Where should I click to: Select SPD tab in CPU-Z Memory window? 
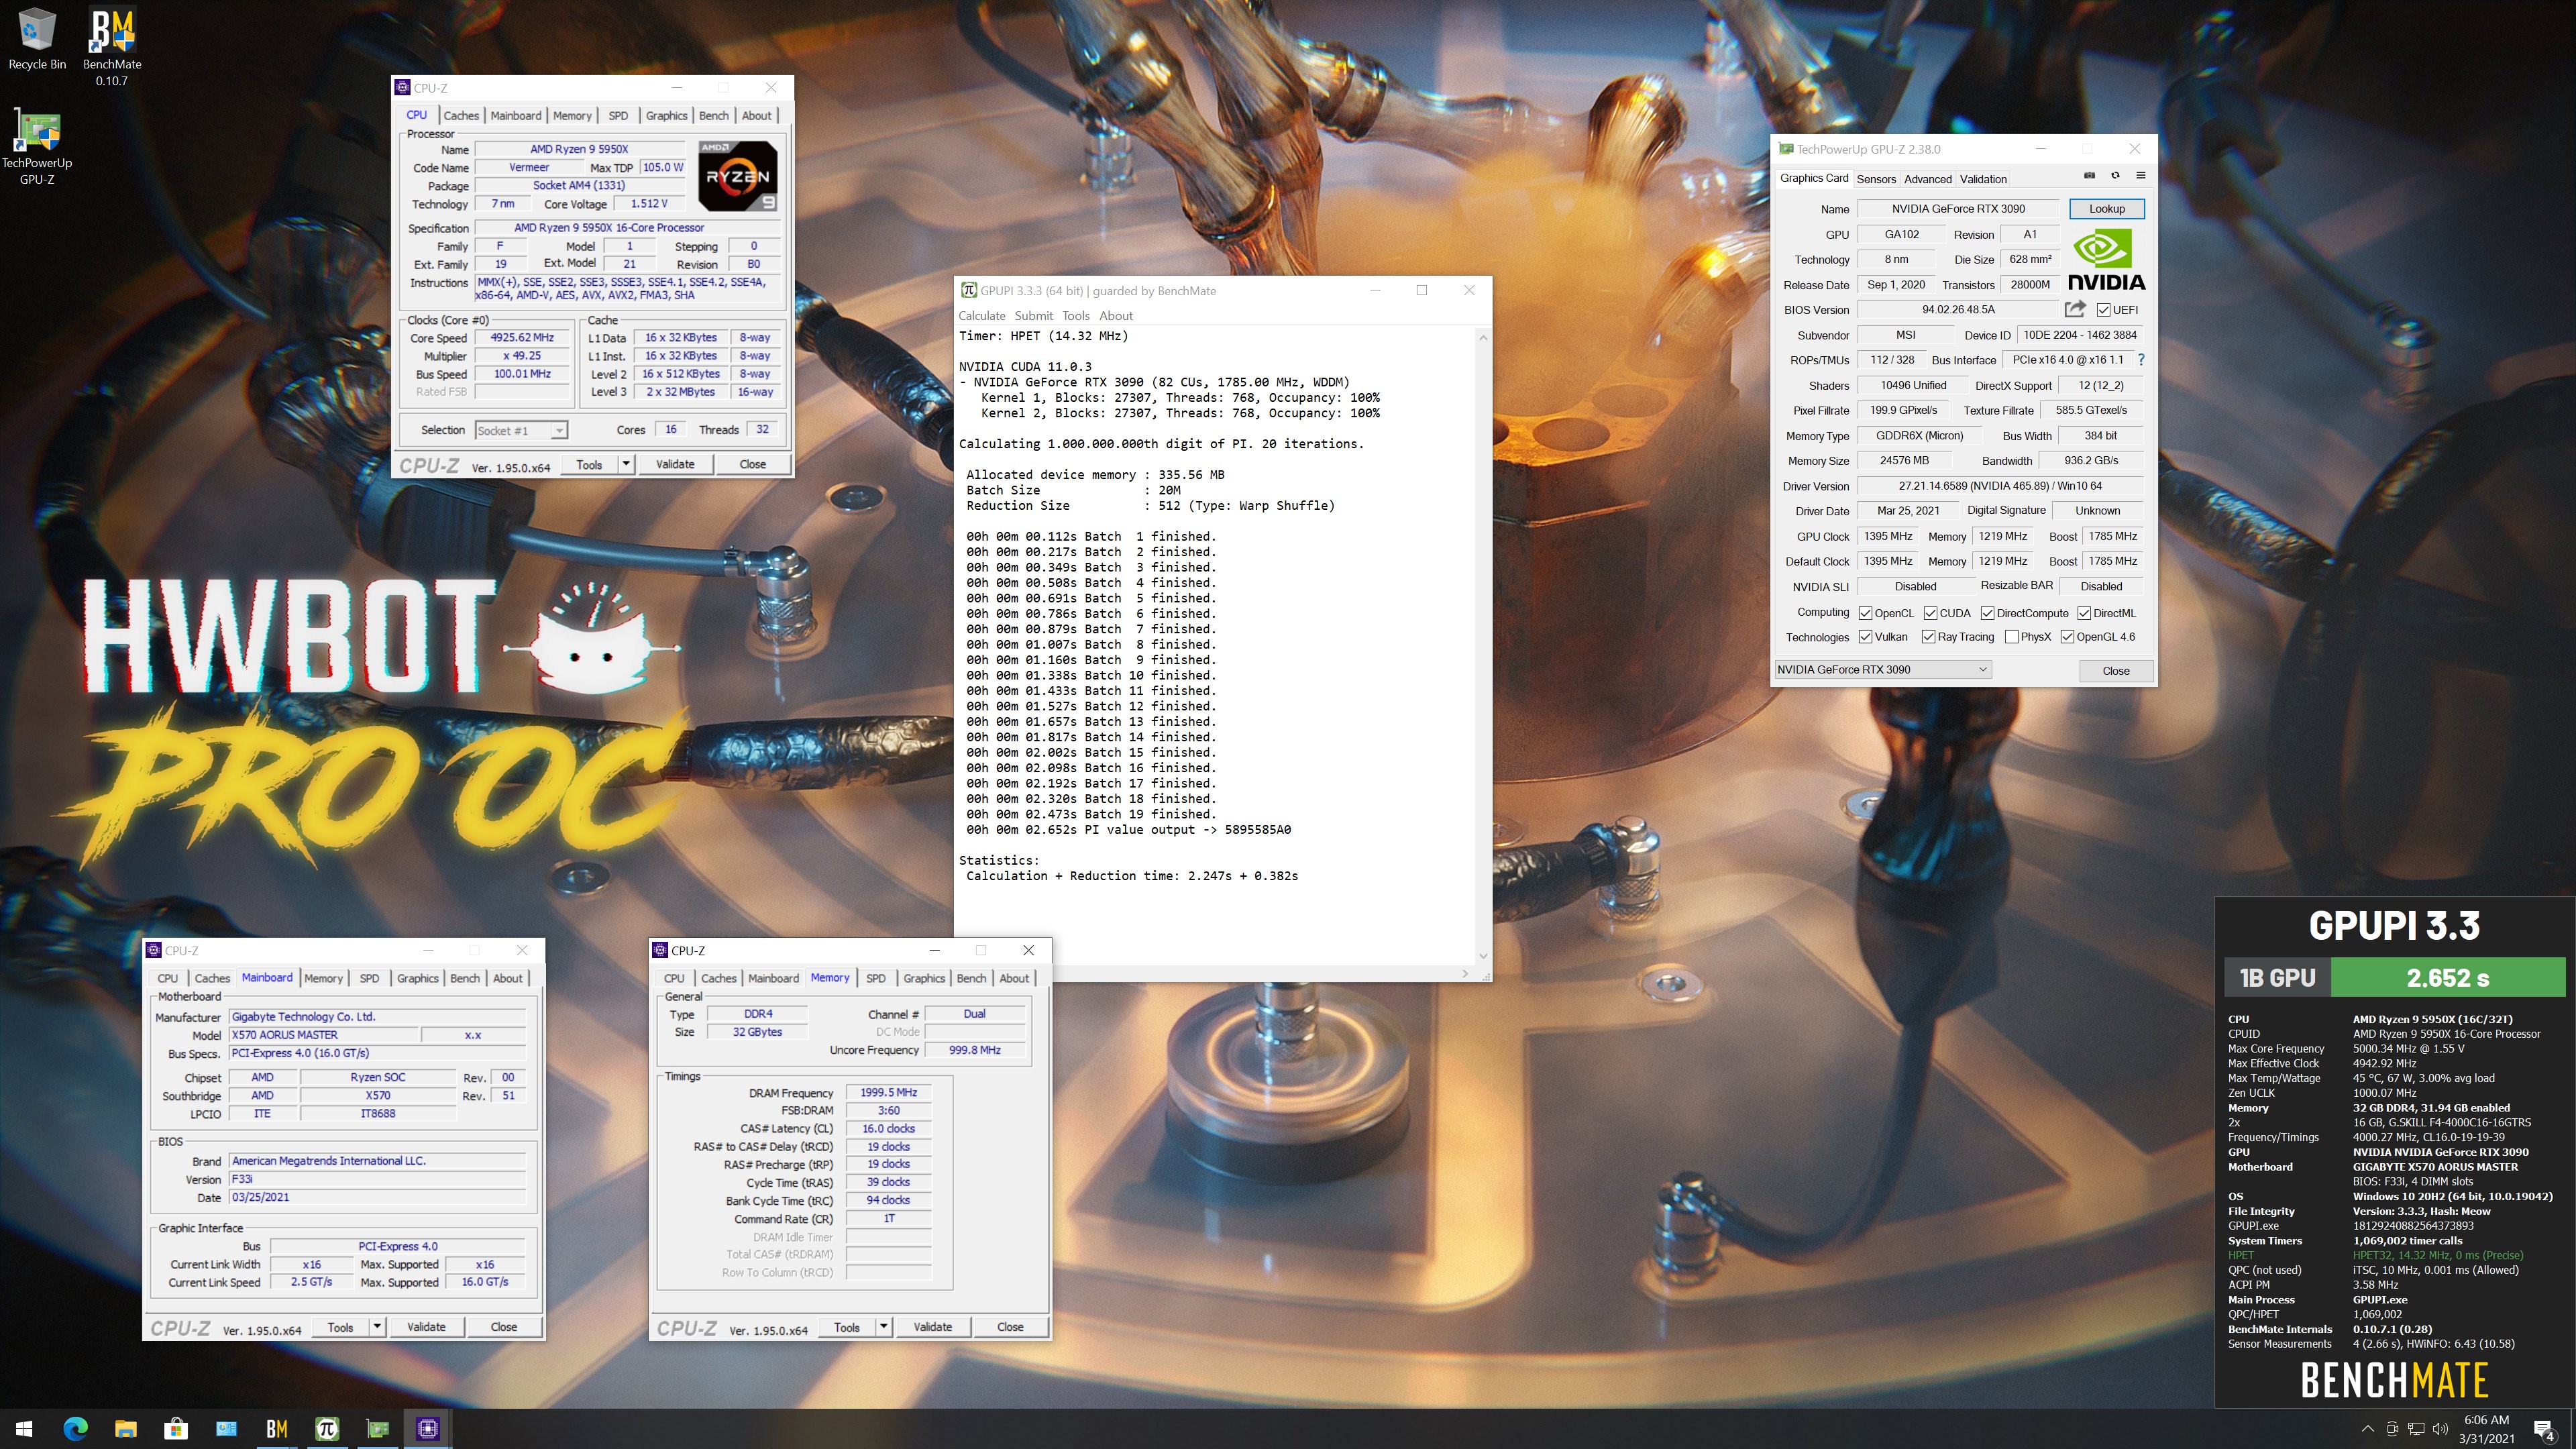tap(876, 978)
